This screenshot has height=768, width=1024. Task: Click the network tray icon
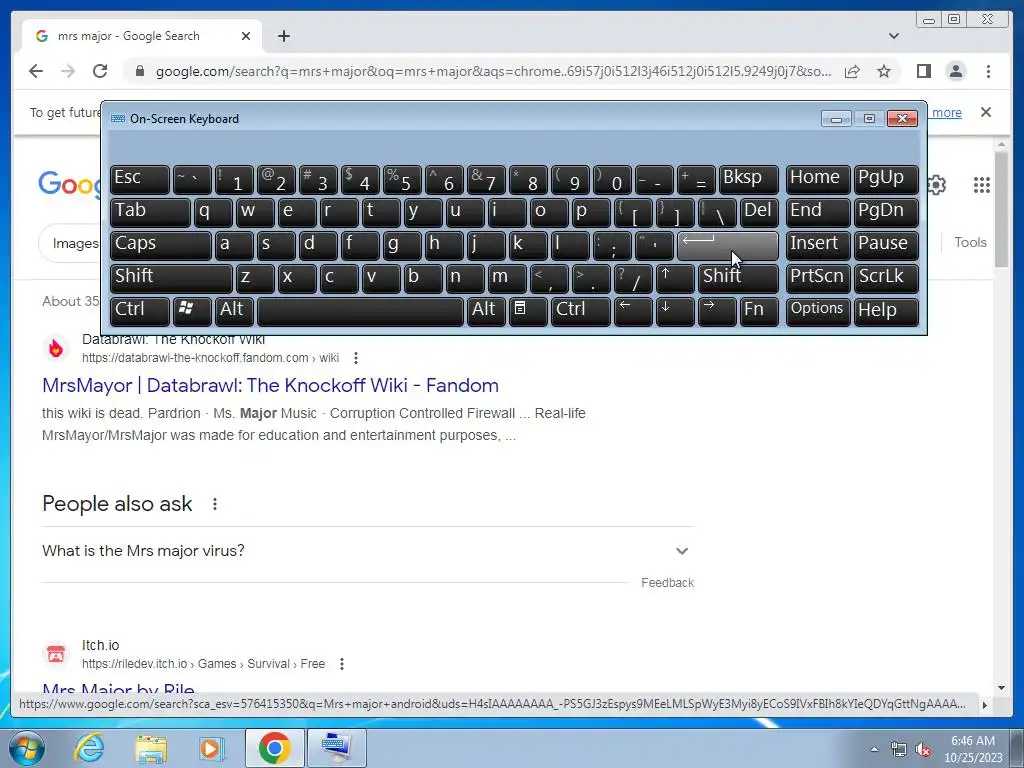899,750
